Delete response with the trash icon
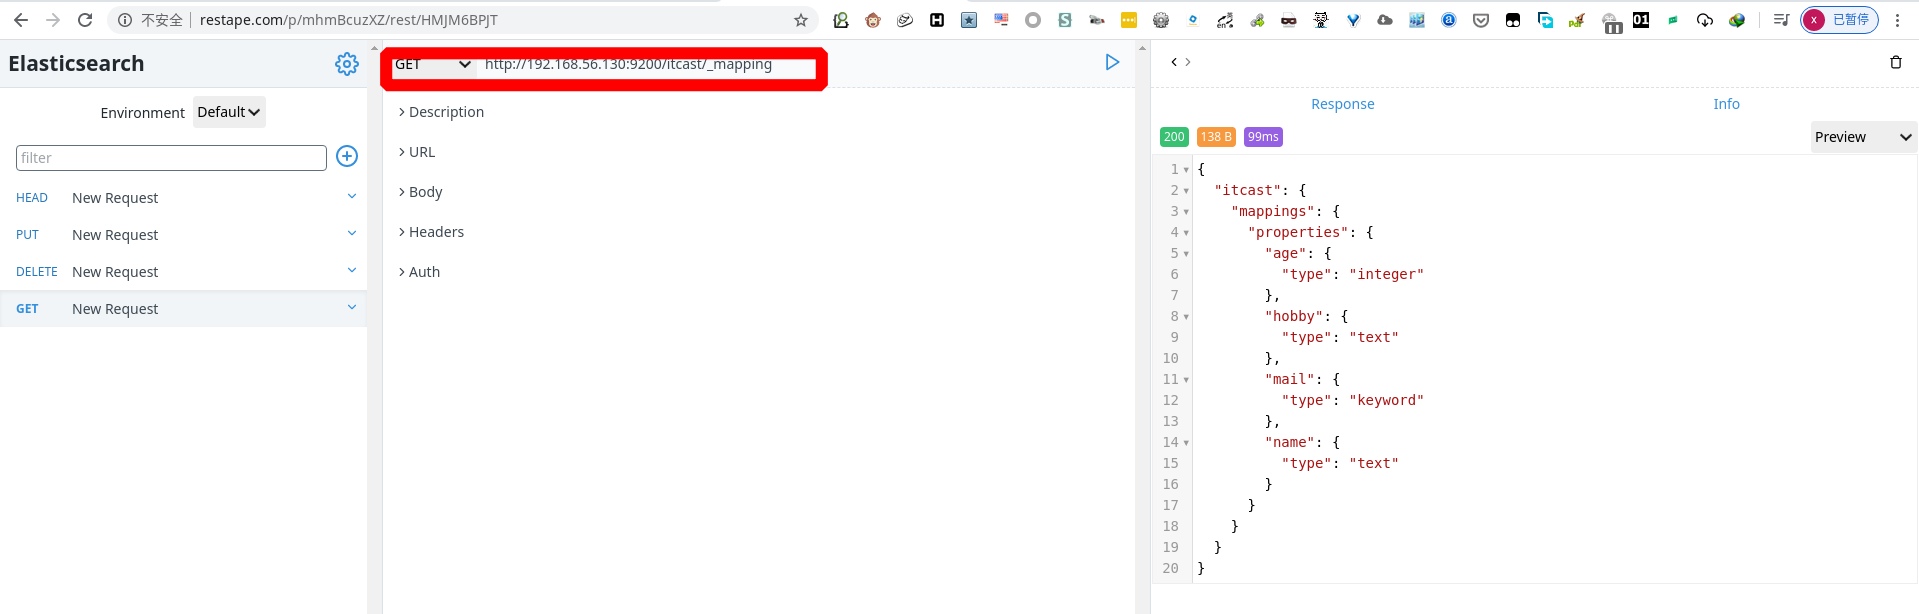Screen dimensions: 1919x614 tap(1895, 62)
